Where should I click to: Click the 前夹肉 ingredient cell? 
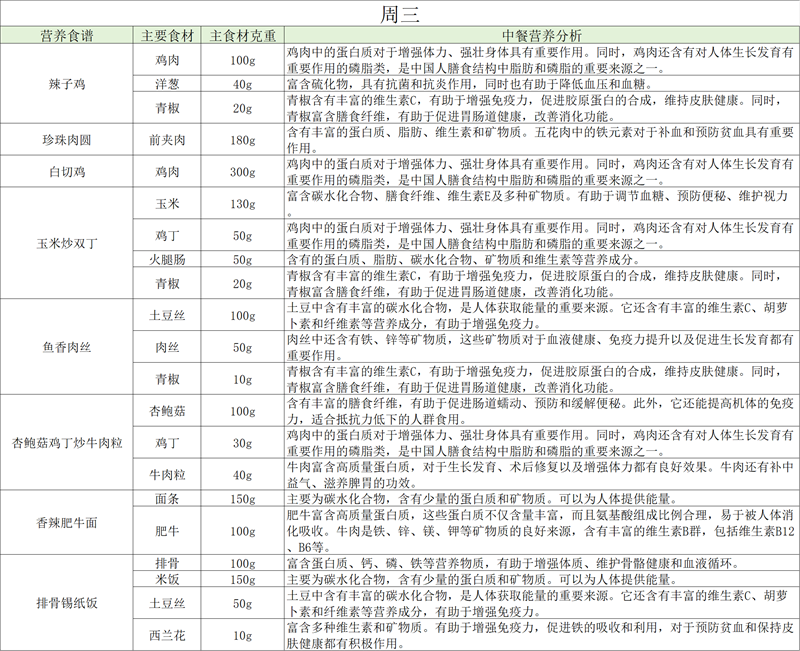[x=166, y=138]
